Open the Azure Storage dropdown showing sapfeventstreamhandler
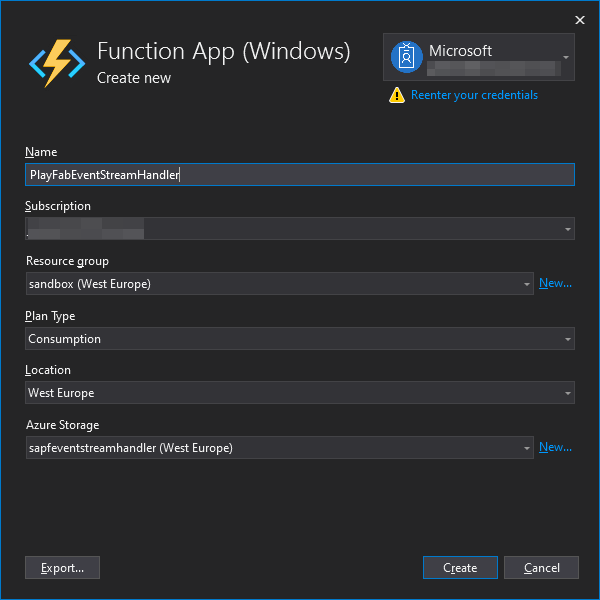600x600 pixels. pos(280,448)
